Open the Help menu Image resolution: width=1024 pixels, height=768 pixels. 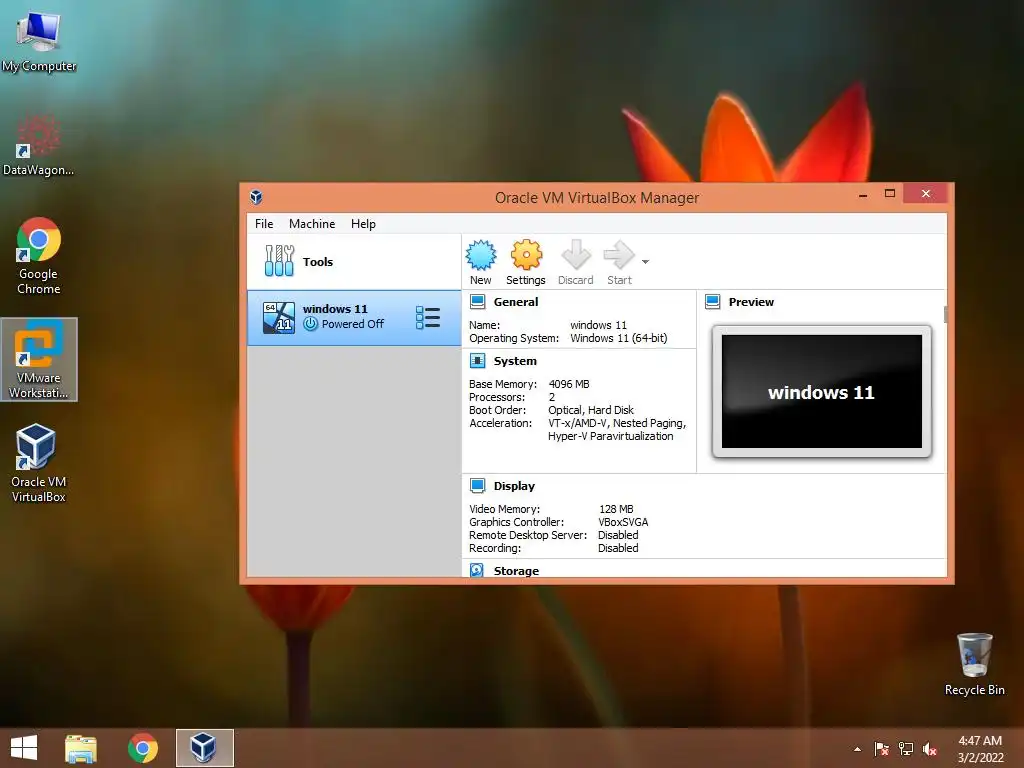click(x=363, y=223)
